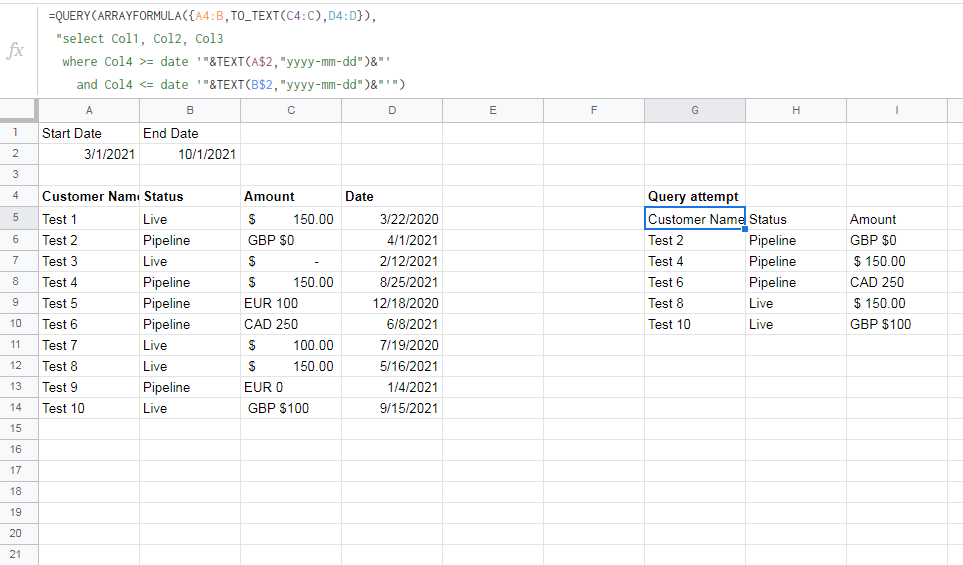The width and height of the screenshot is (963, 565).
Task: Click the 'Query attempt' label cell
Action: pyautogui.click(x=695, y=197)
